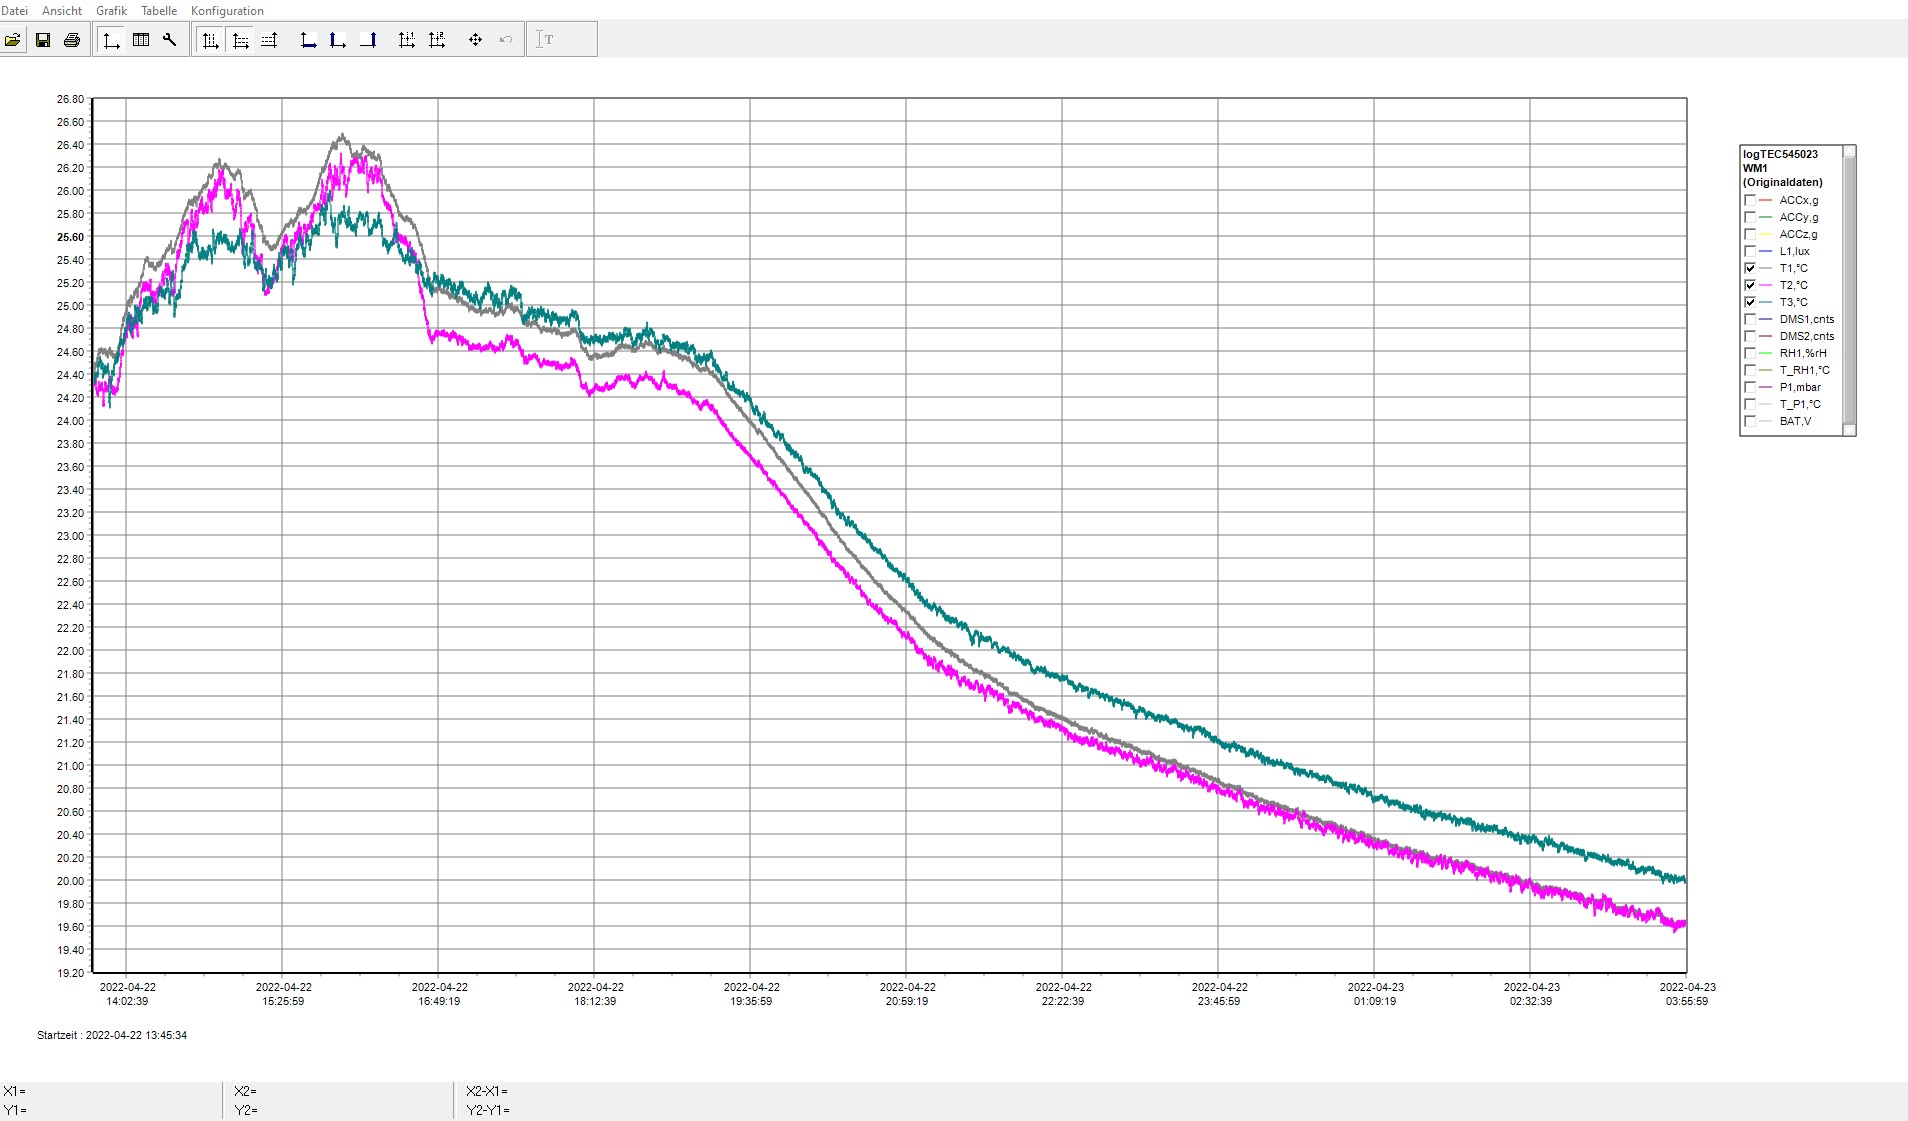Enable the RH1,%rH channel checkbox

tap(1750, 353)
